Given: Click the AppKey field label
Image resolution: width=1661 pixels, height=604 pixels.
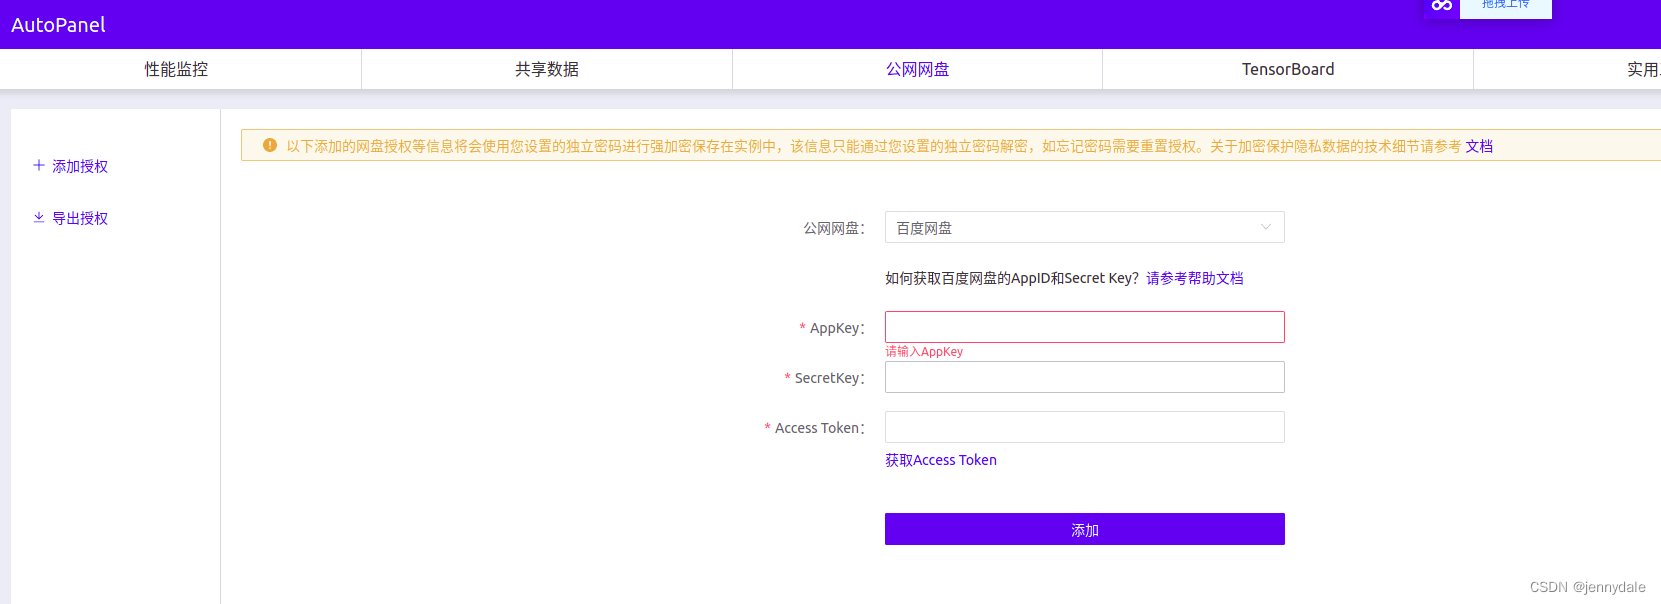Looking at the screenshot, I should 837,328.
